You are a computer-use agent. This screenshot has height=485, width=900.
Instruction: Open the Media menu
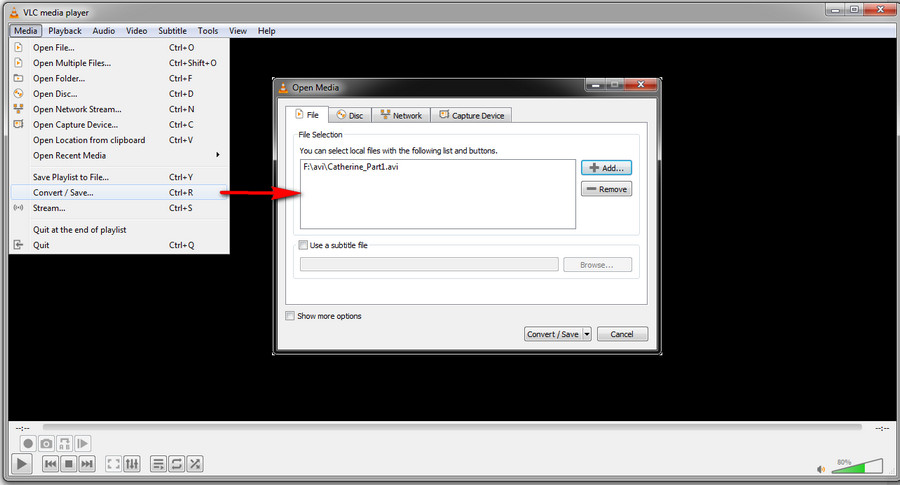point(25,30)
